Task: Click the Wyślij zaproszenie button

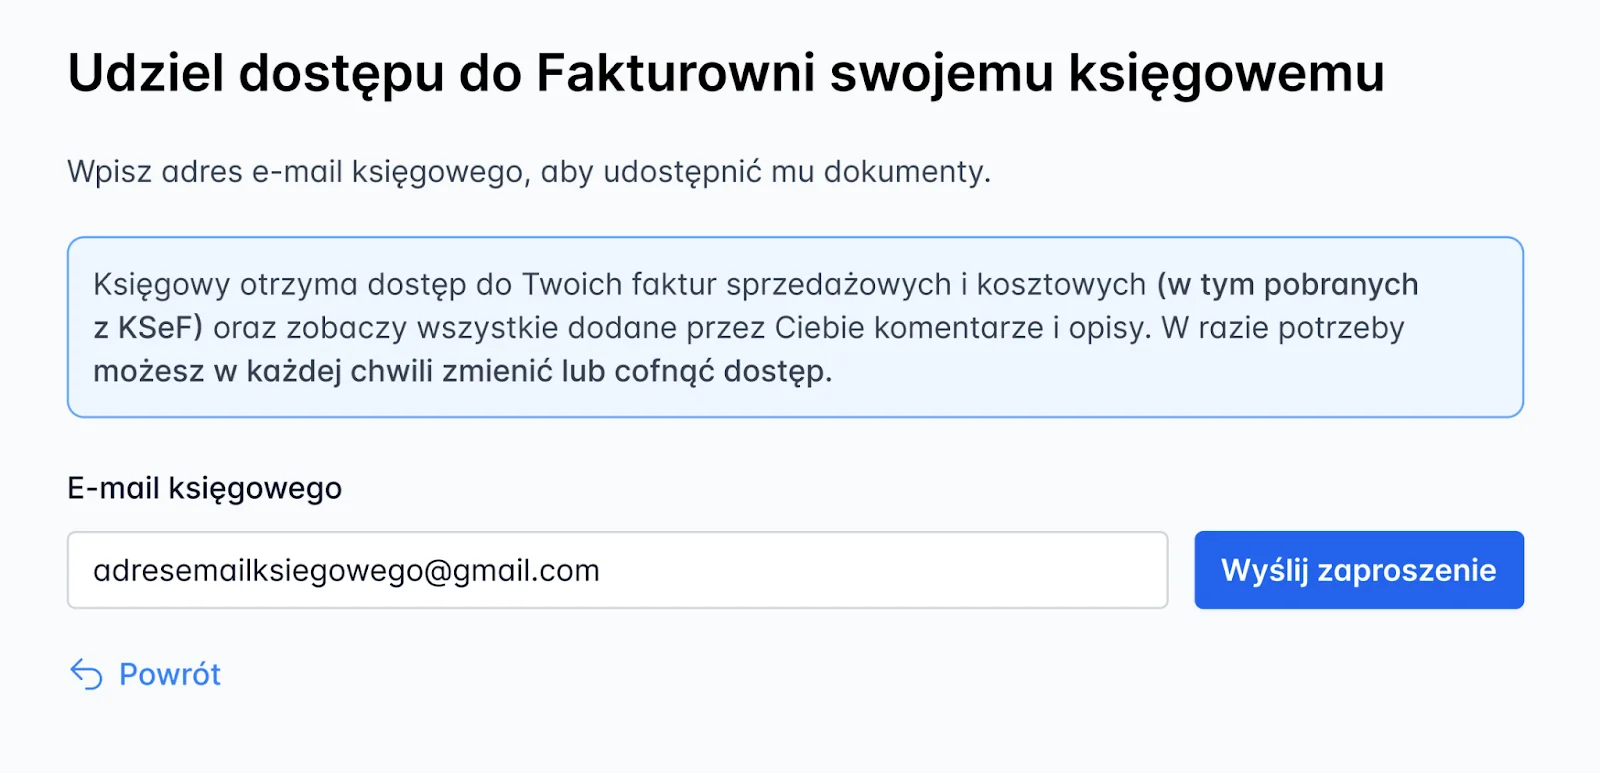Action: pyautogui.click(x=1359, y=570)
